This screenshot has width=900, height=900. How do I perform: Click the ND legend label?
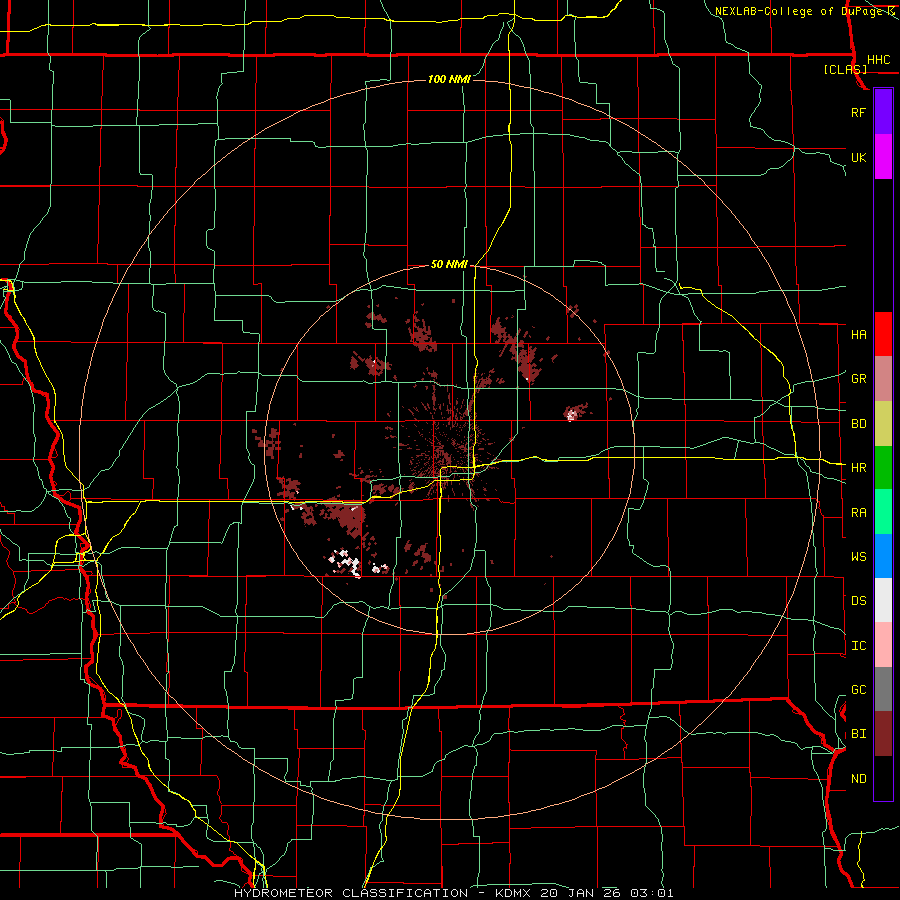pyautogui.click(x=859, y=779)
